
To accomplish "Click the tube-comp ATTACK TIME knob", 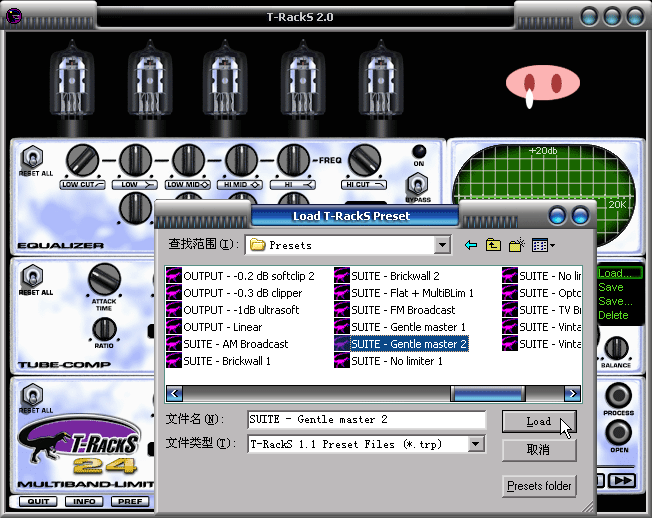I will pyautogui.click(x=104, y=279).
